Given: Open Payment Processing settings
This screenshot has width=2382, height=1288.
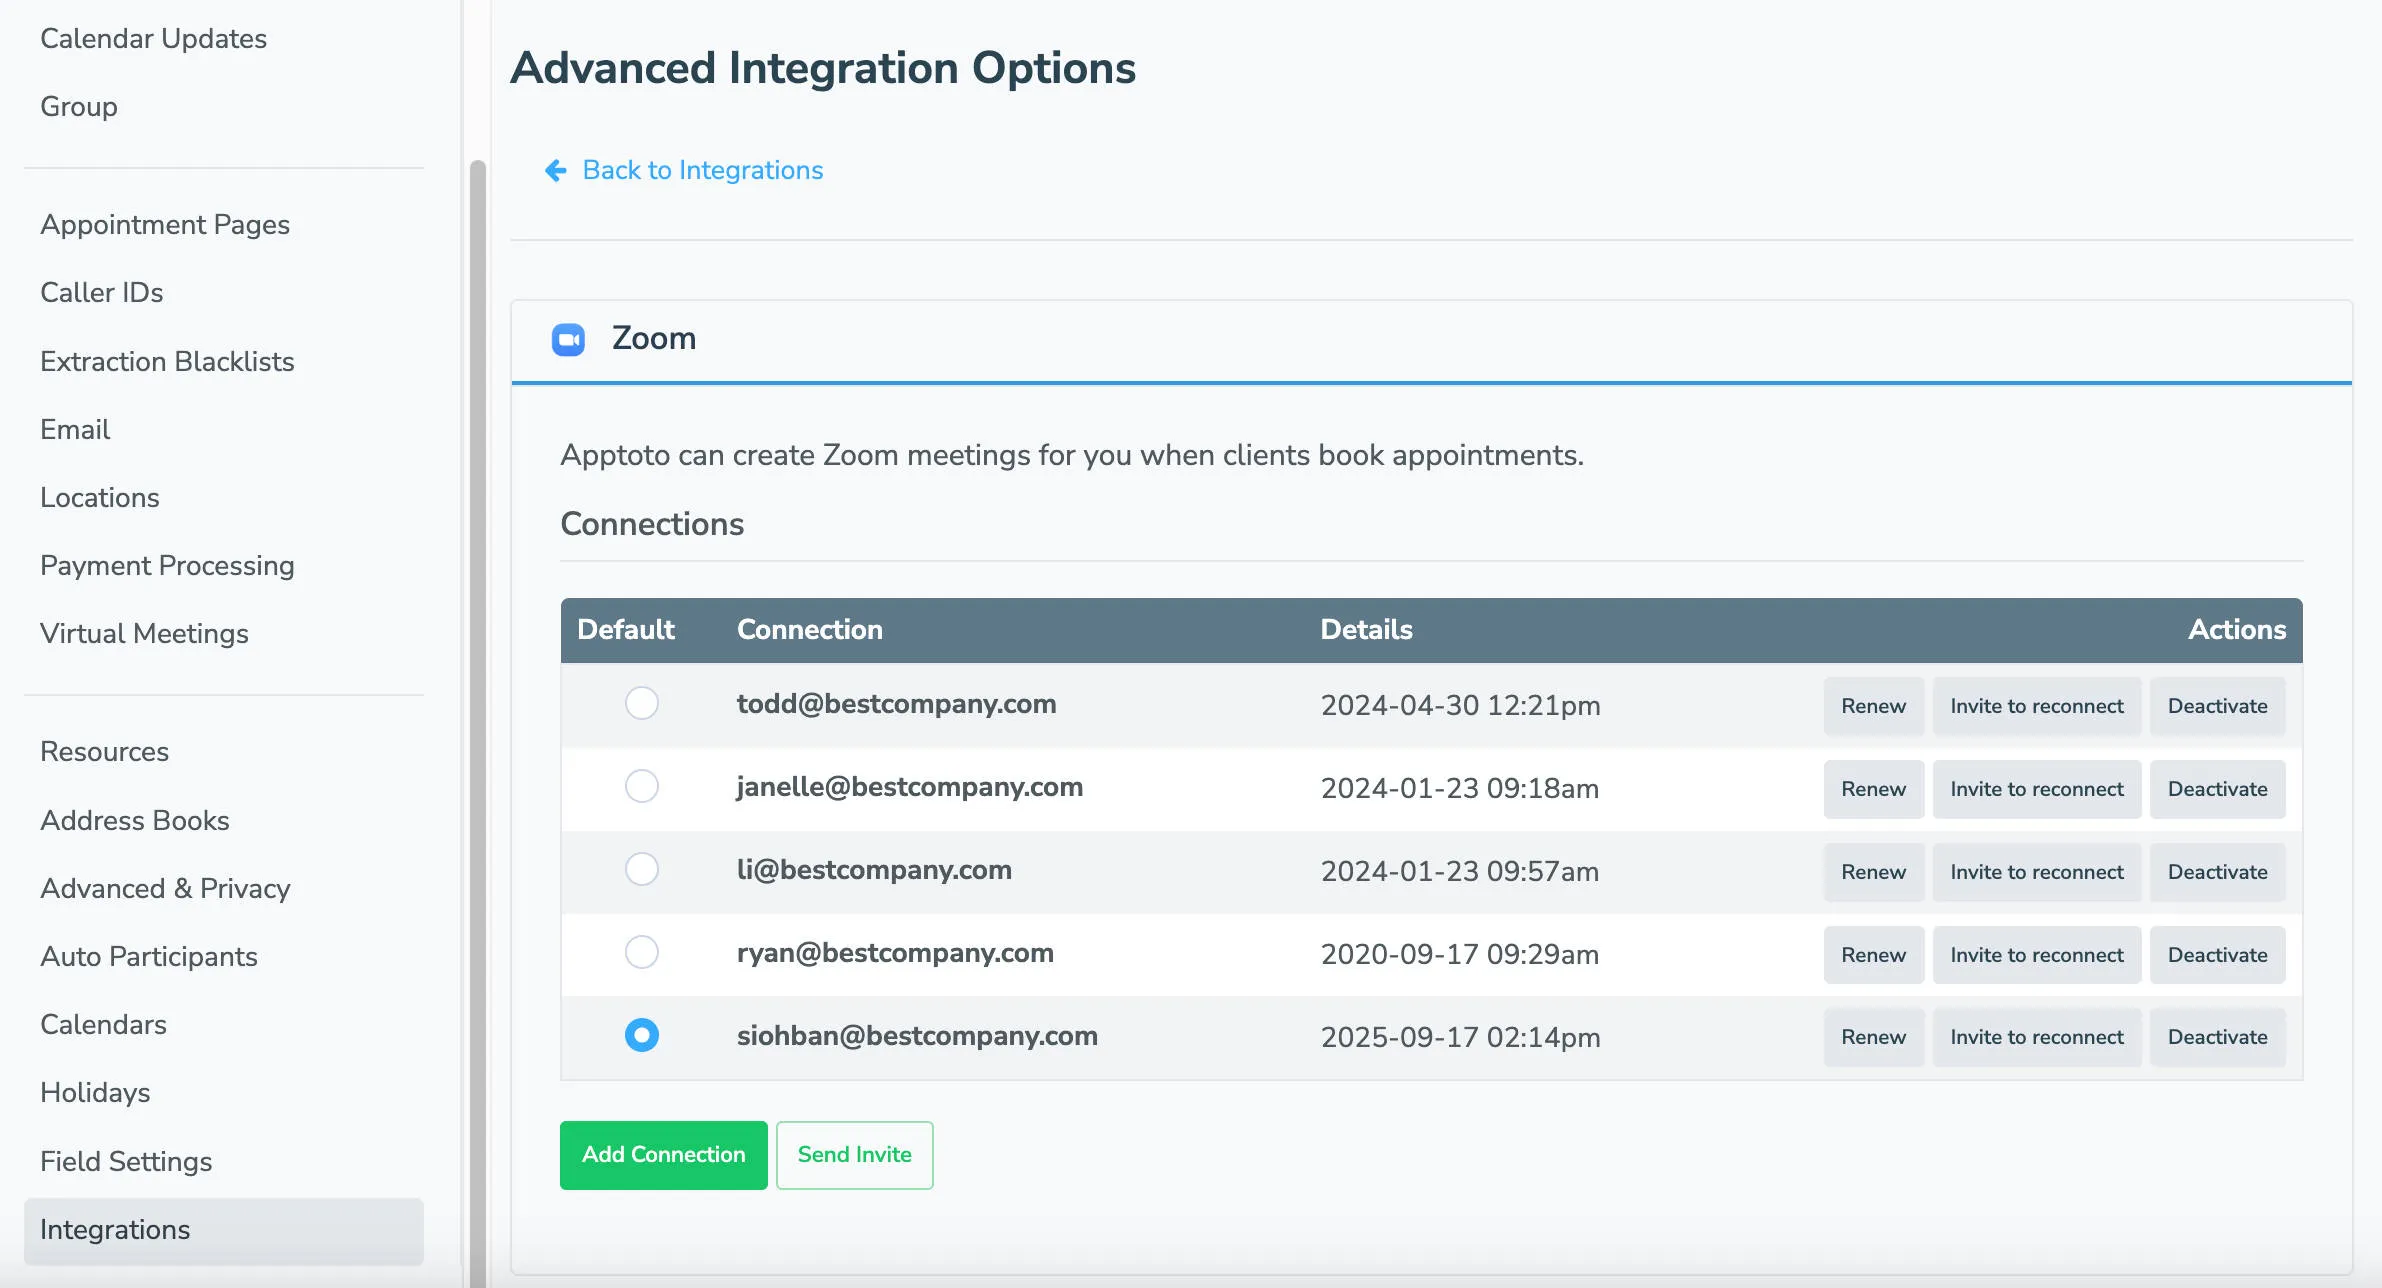Looking at the screenshot, I should 167,565.
